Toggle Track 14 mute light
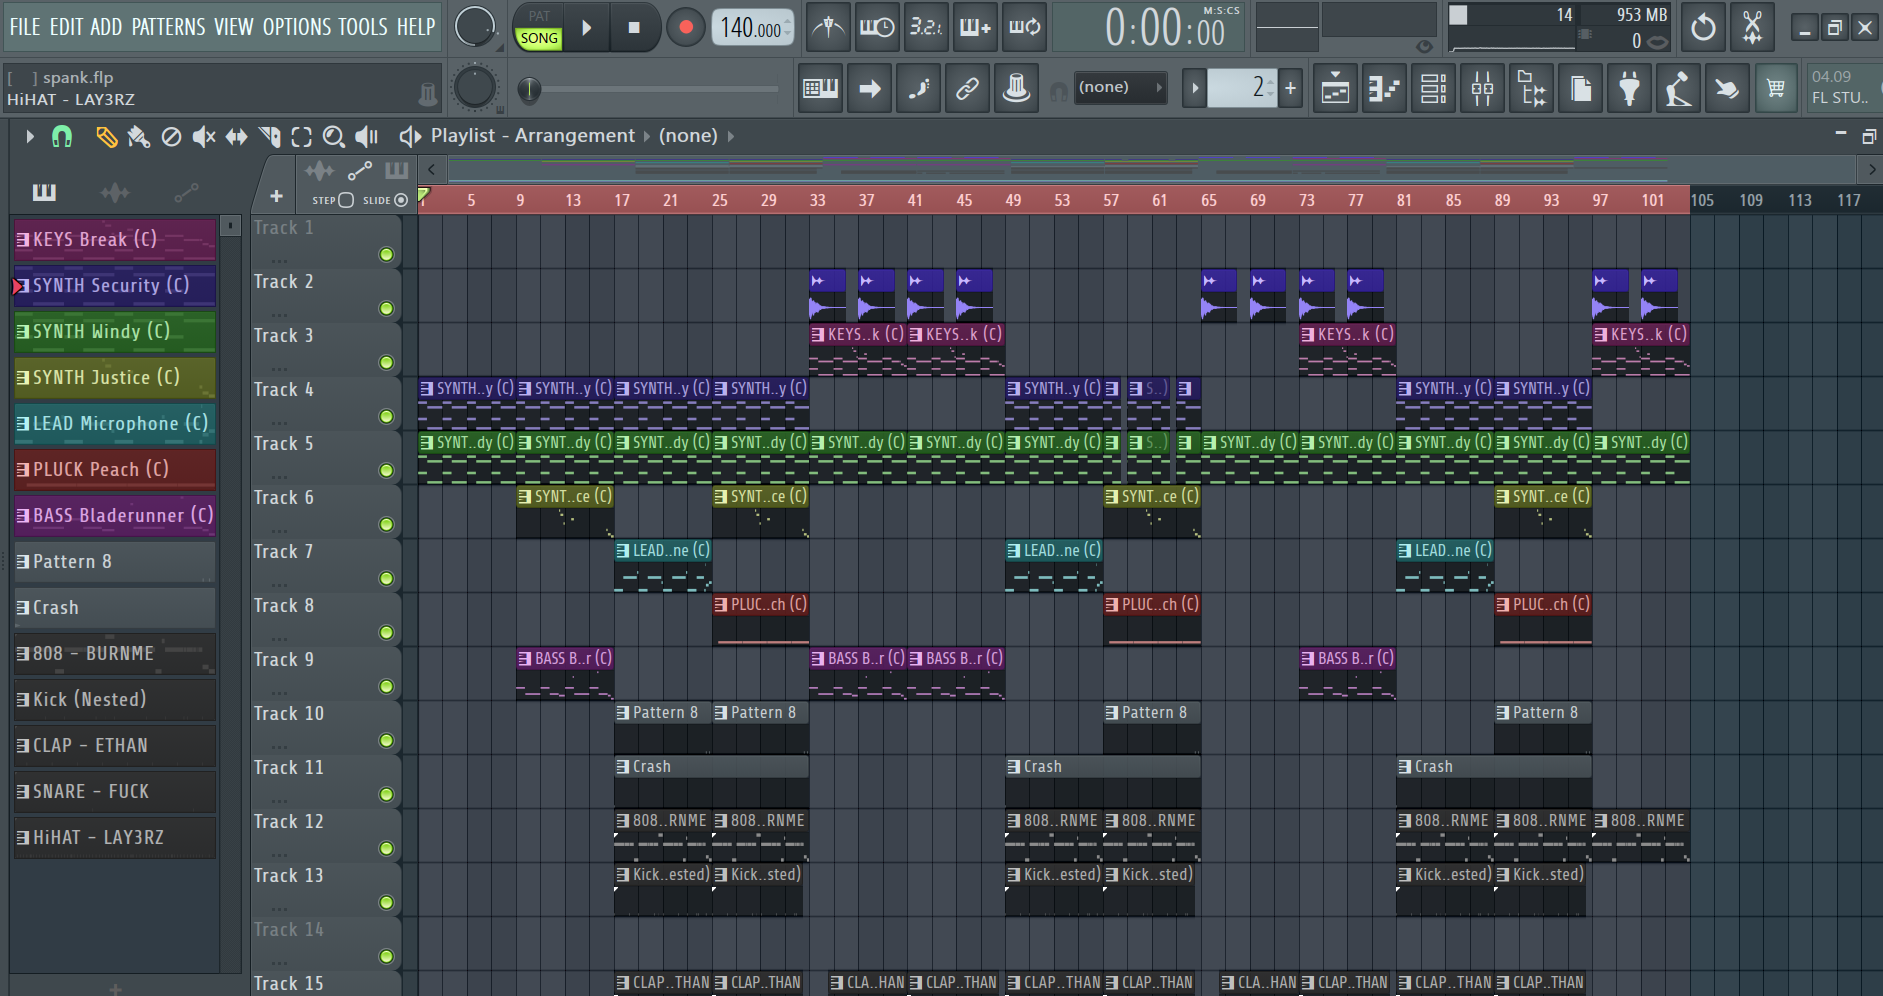This screenshot has height=996, width=1883. point(386,956)
